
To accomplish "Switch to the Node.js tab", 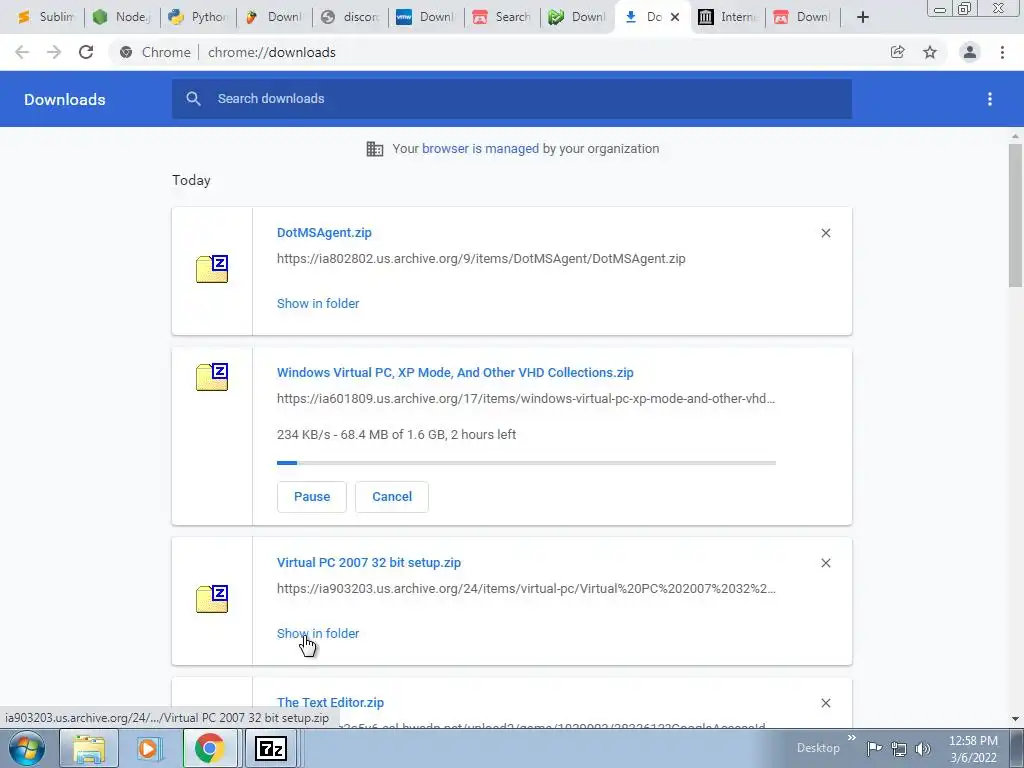I will (122, 17).
